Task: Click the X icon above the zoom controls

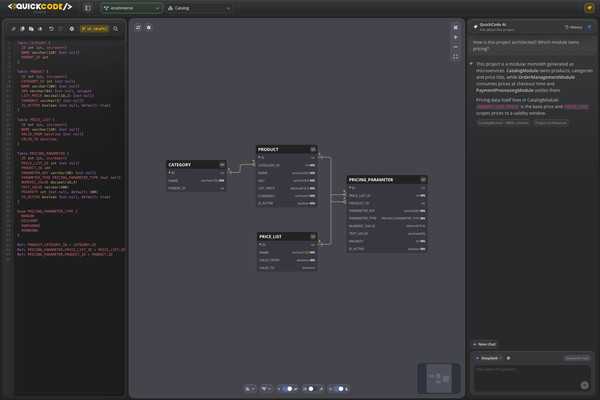Action: coord(455,28)
